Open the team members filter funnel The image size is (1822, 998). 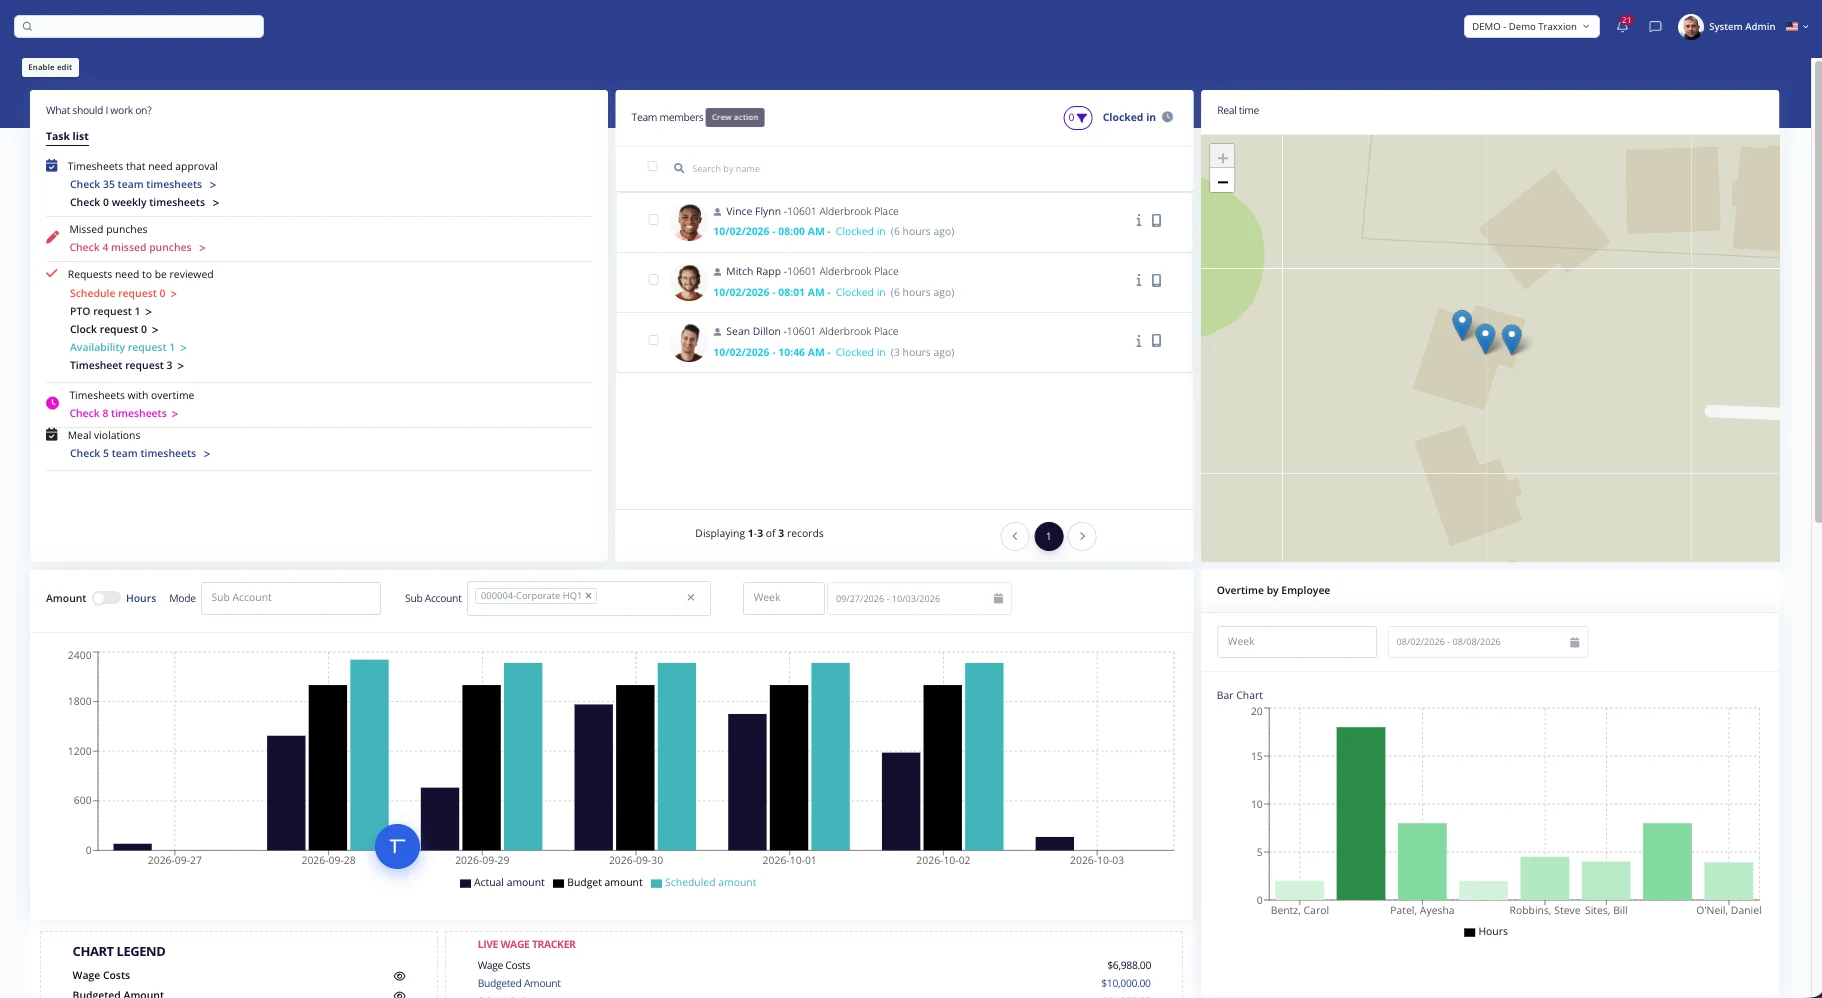1077,118
